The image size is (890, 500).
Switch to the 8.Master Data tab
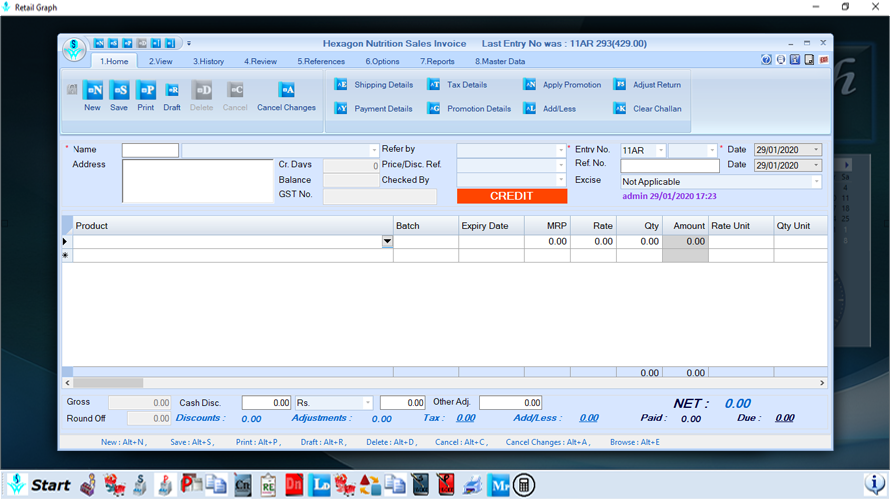pos(500,61)
